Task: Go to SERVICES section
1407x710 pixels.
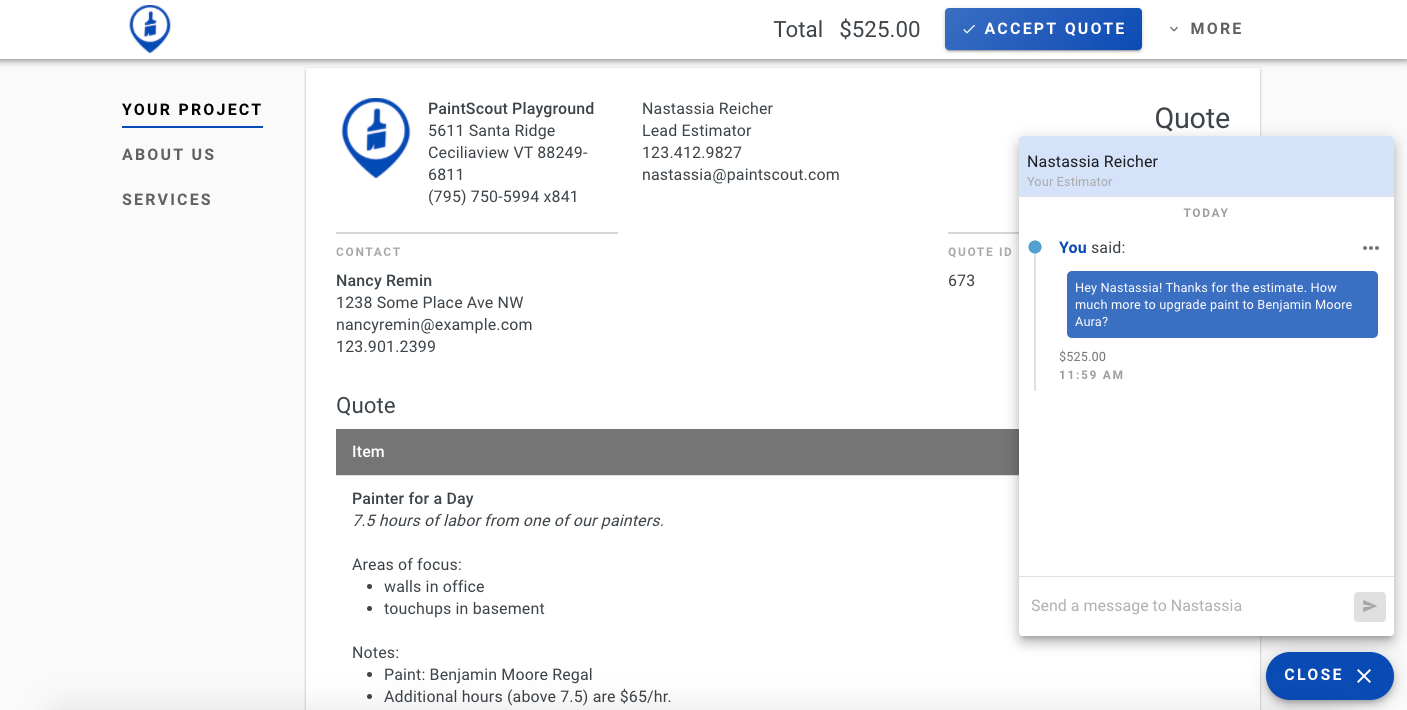Action: coord(167,200)
